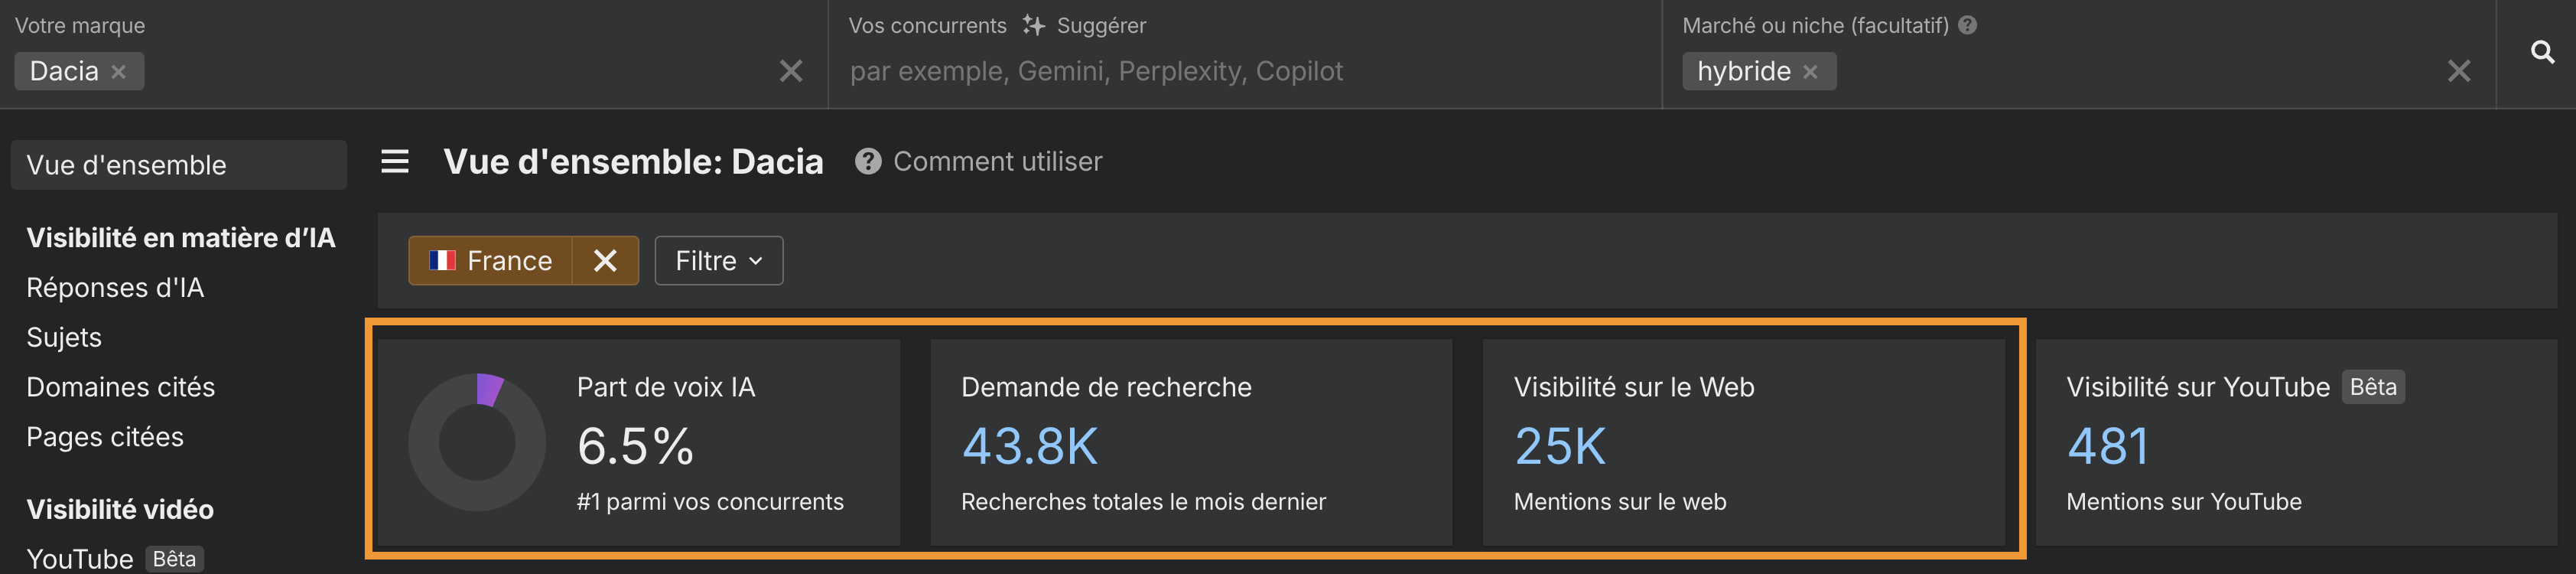This screenshot has height=574, width=2576.
Task: Clear the Votre marque field with the X
Action: coord(790,70)
